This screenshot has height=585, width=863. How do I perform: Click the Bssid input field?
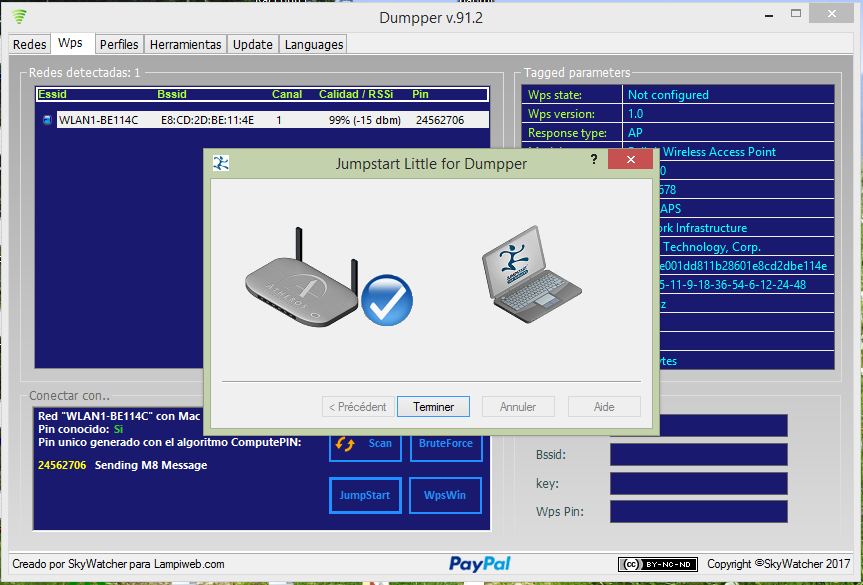tap(698, 455)
